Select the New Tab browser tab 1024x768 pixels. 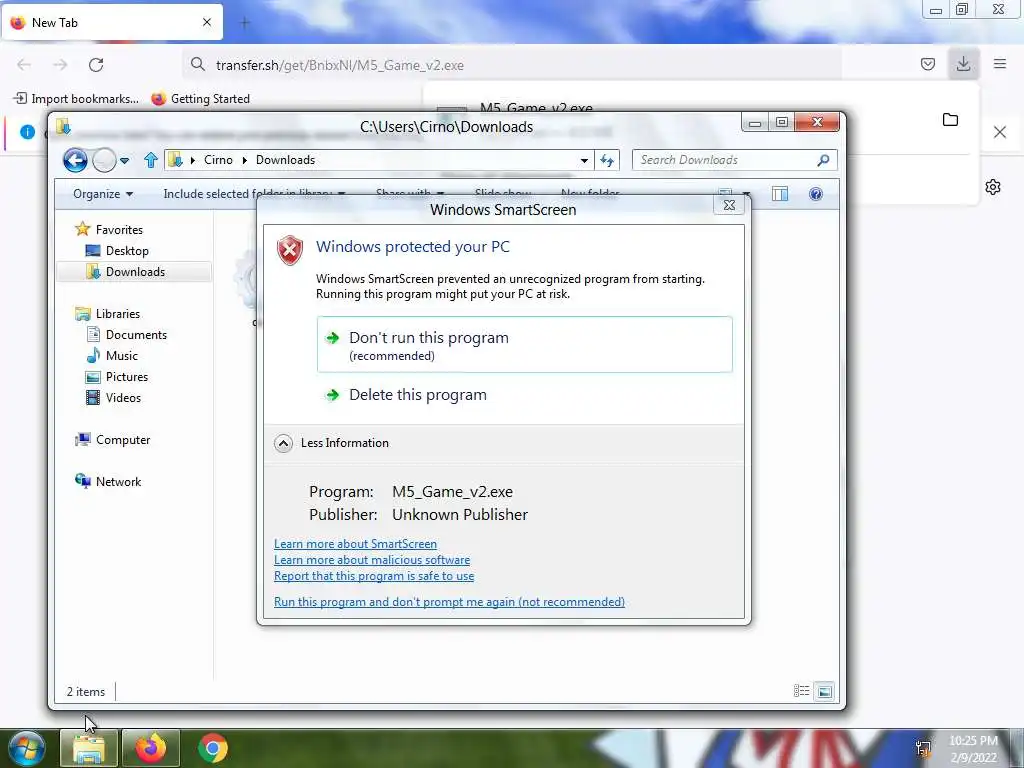112,22
